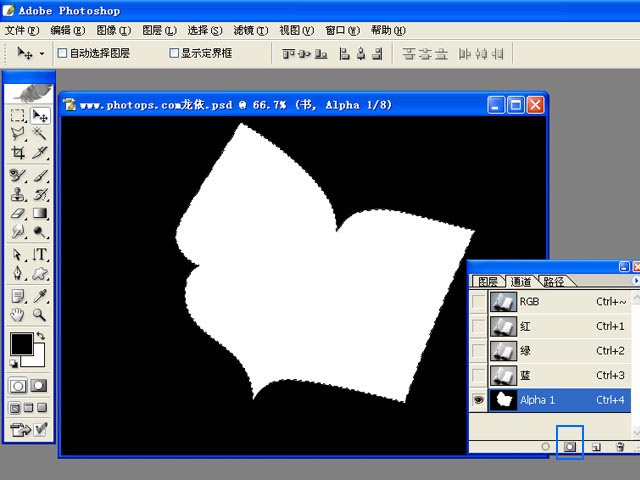Select the Crop tool
This screenshot has width=640, height=480.
[18, 153]
